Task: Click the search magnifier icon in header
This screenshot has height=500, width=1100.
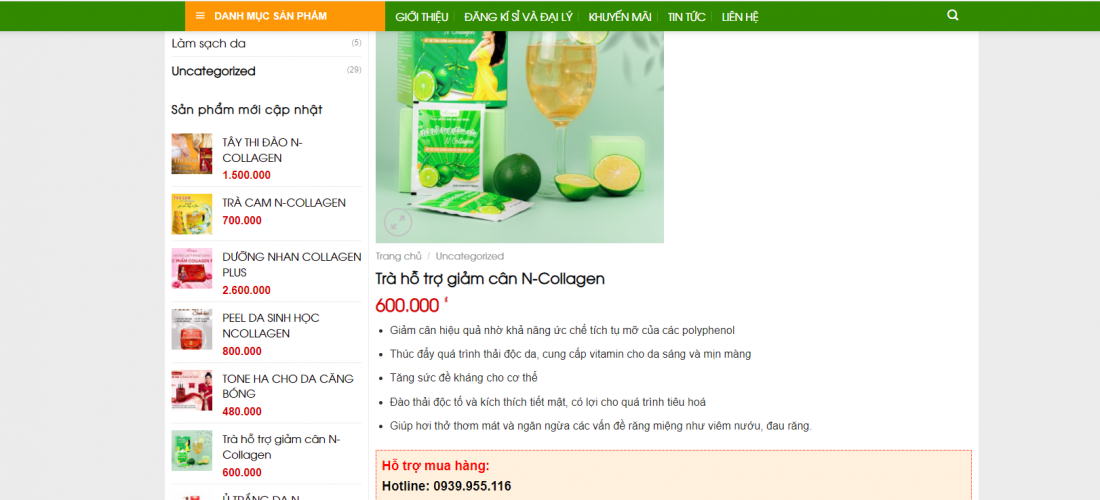Action: coord(952,15)
